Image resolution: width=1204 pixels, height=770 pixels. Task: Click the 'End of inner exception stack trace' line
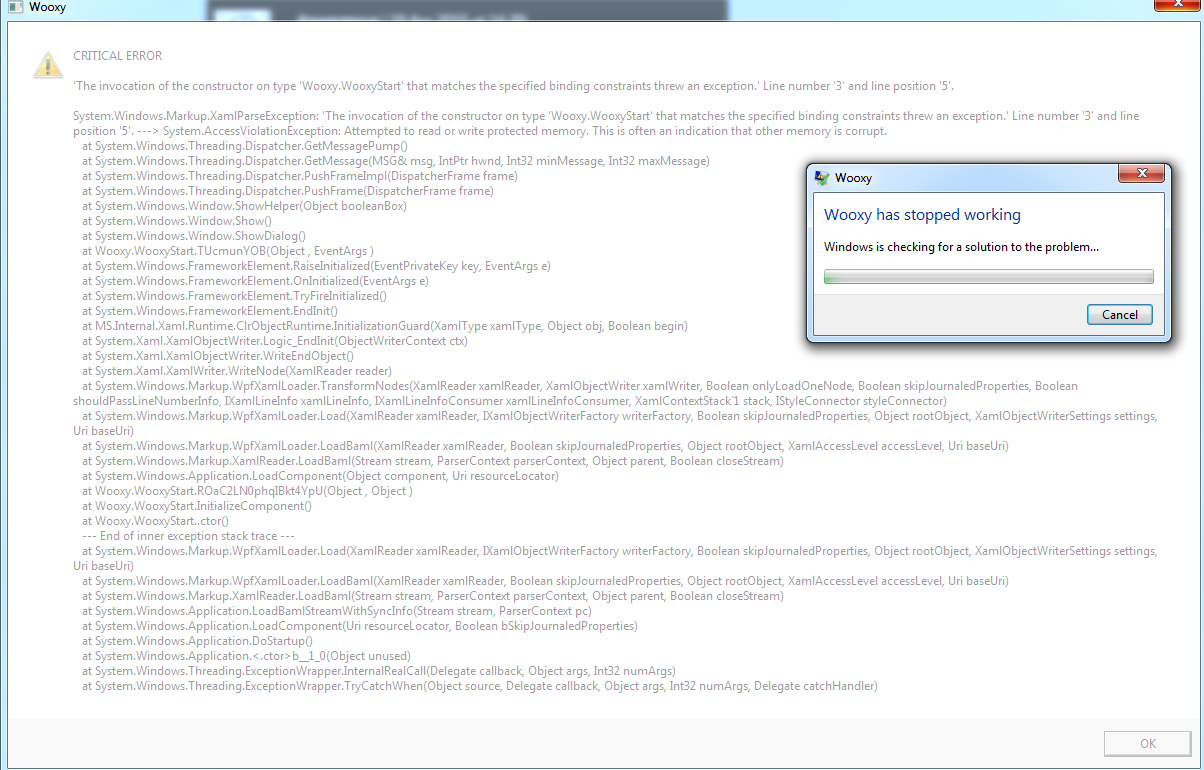181,536
